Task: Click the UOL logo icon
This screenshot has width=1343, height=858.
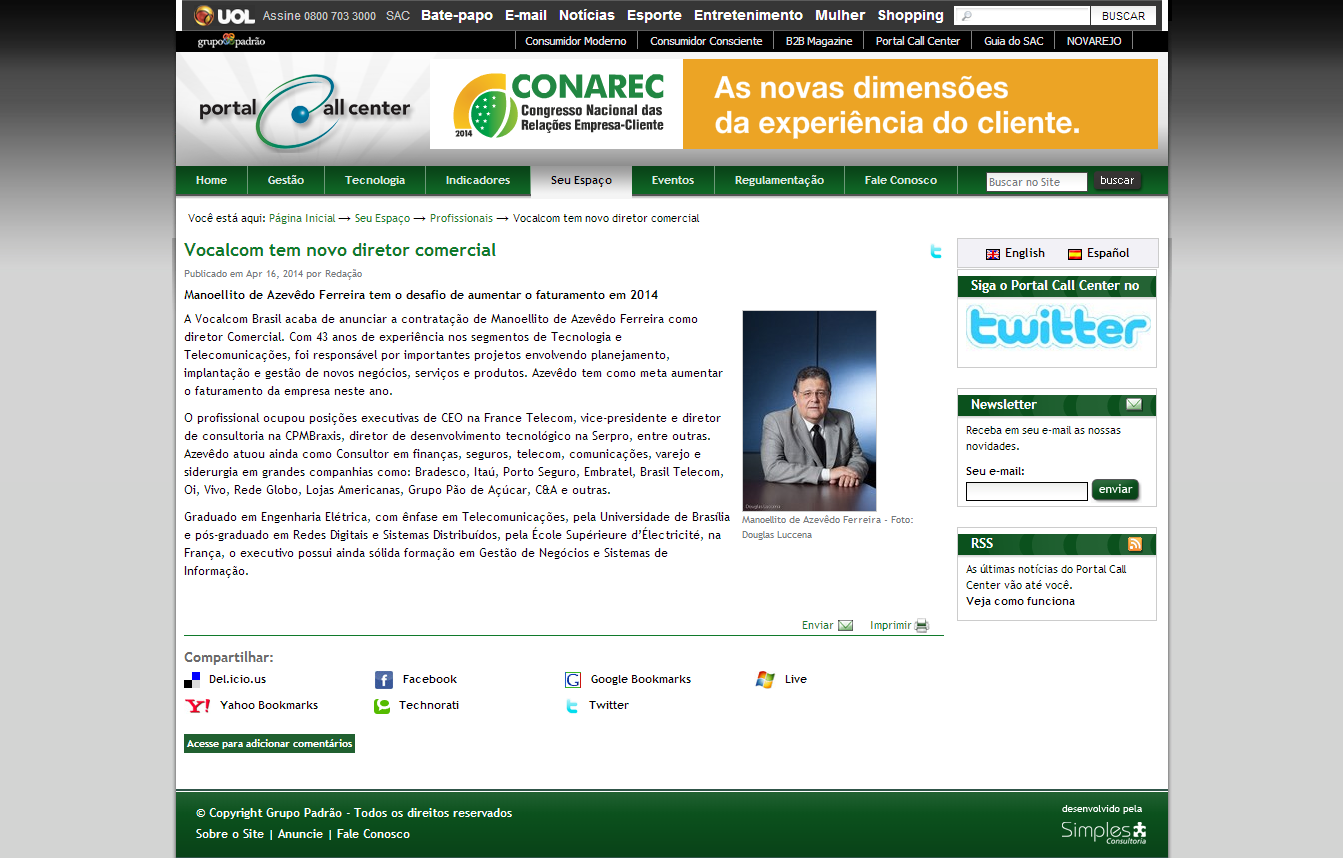Action: click(224, 15)
